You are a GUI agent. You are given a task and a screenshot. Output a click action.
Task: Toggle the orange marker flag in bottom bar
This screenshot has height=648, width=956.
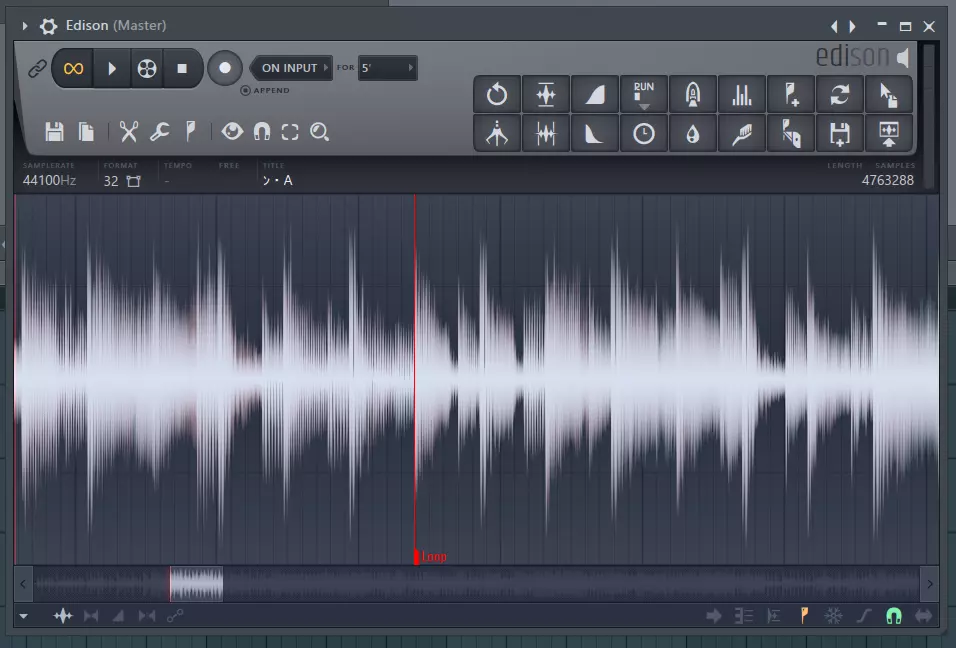click(x=804, y=616)
